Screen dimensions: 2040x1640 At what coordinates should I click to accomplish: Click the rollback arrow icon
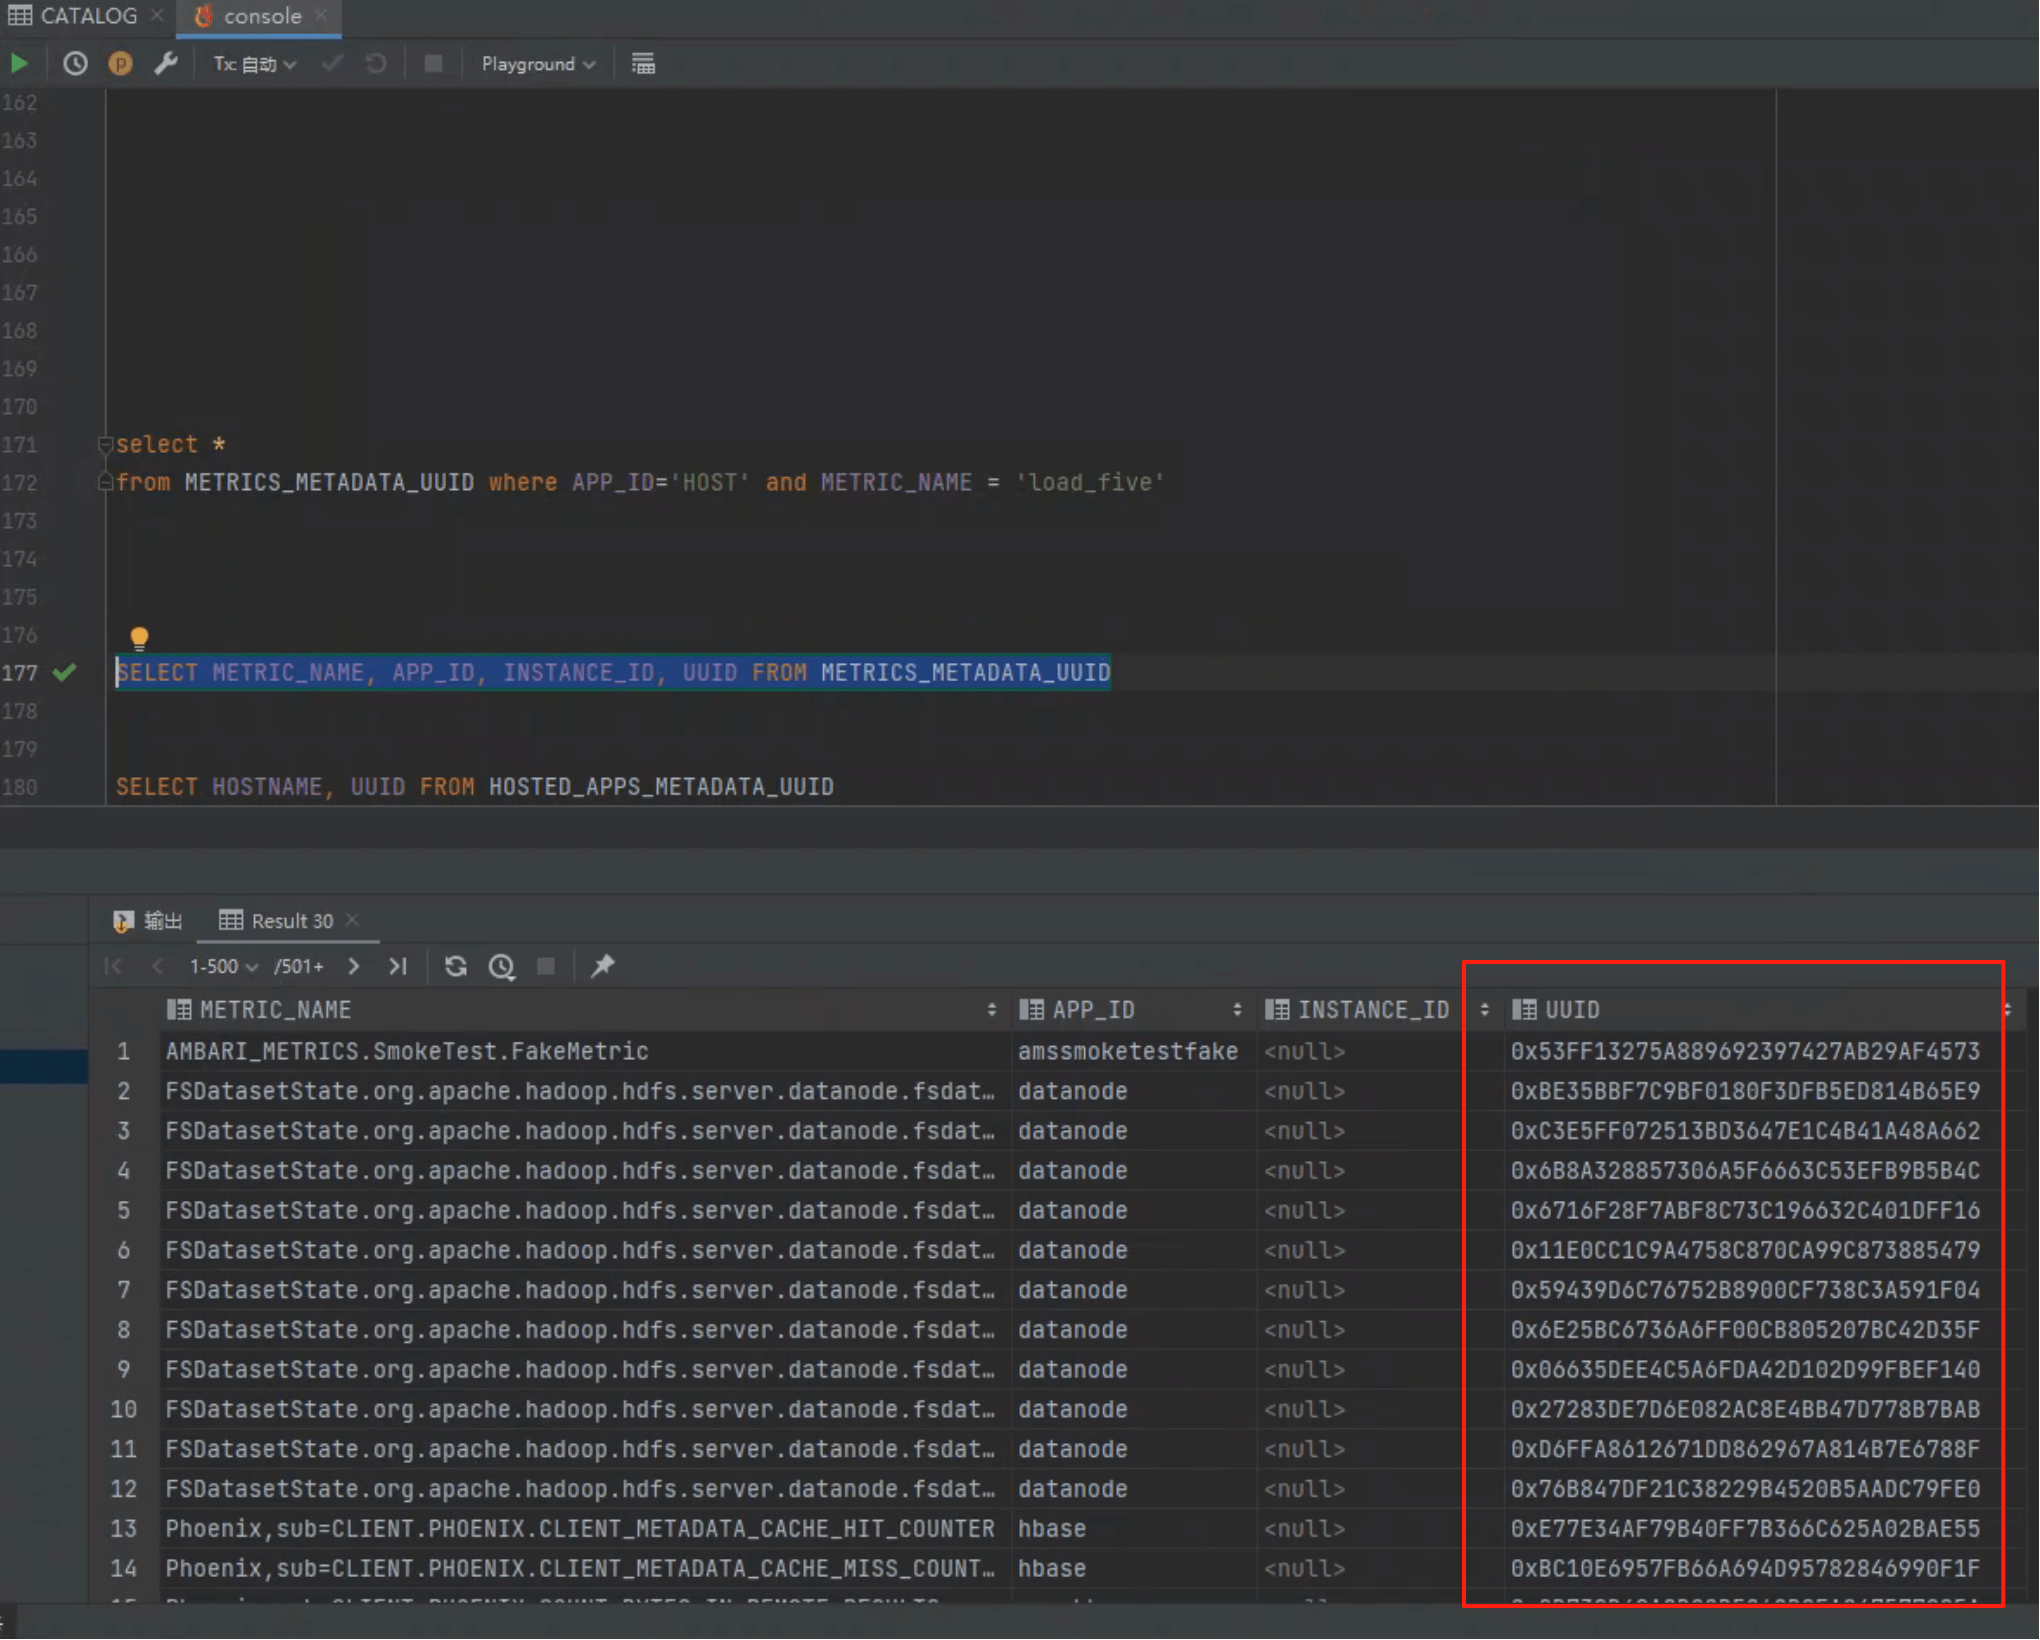pyautogui.click(x=376, y=64)
